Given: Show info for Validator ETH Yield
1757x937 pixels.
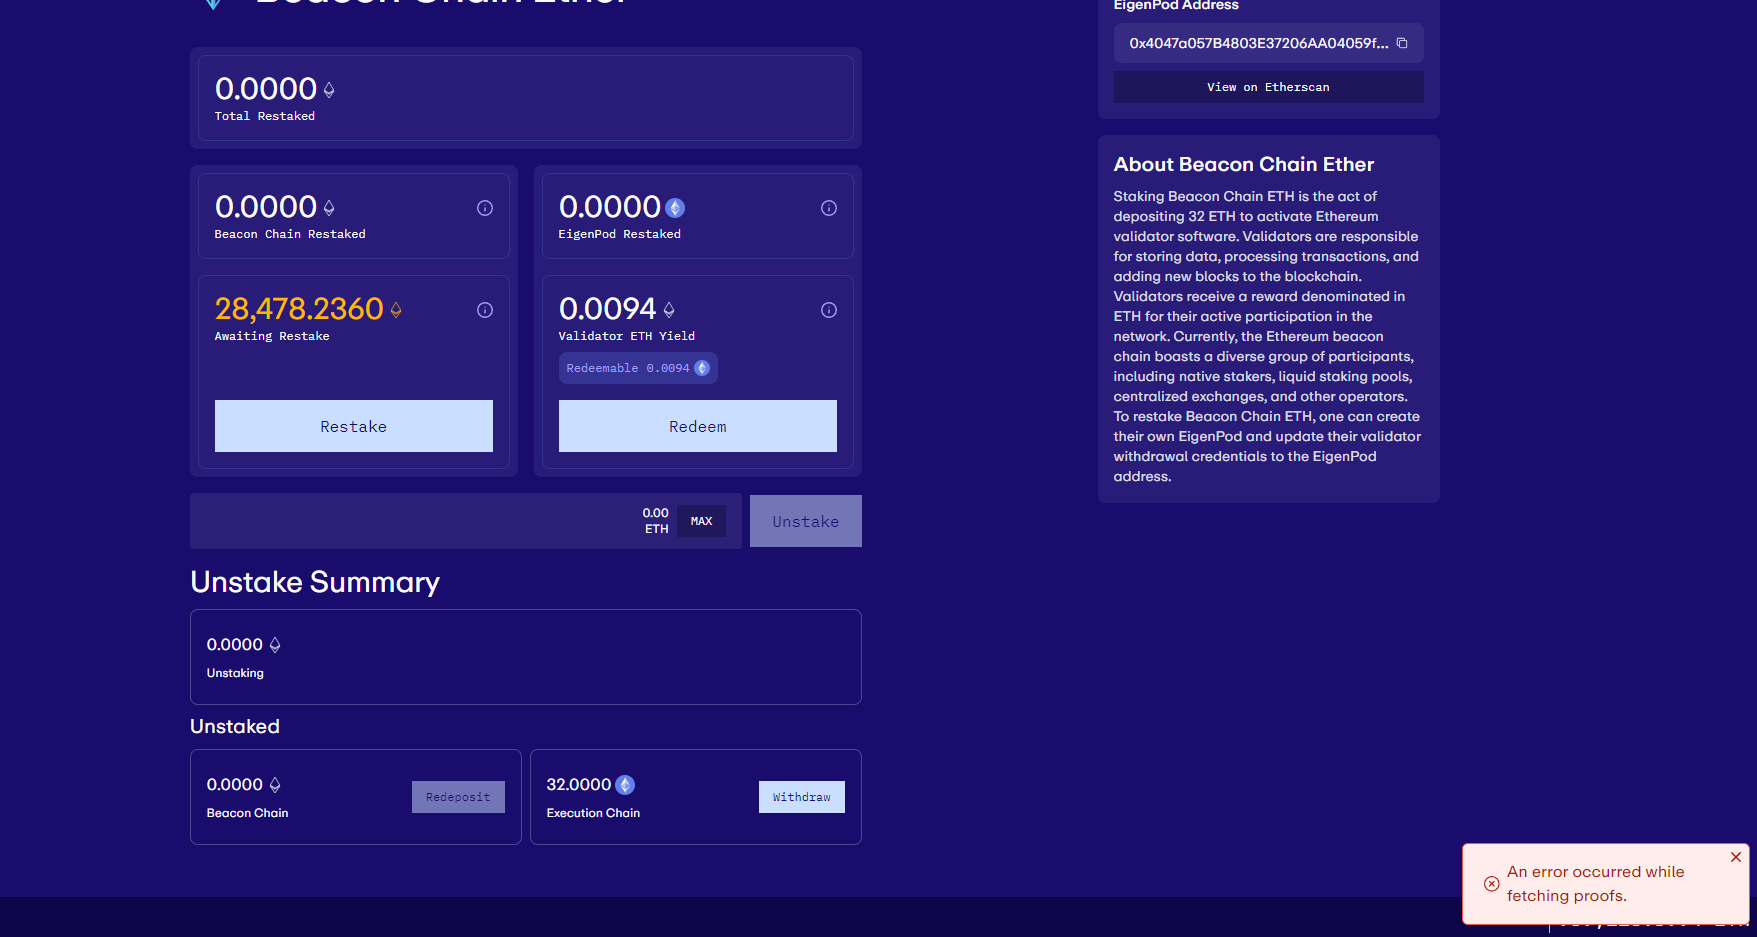Looking at the screenshot, I should tap(829, 310).
